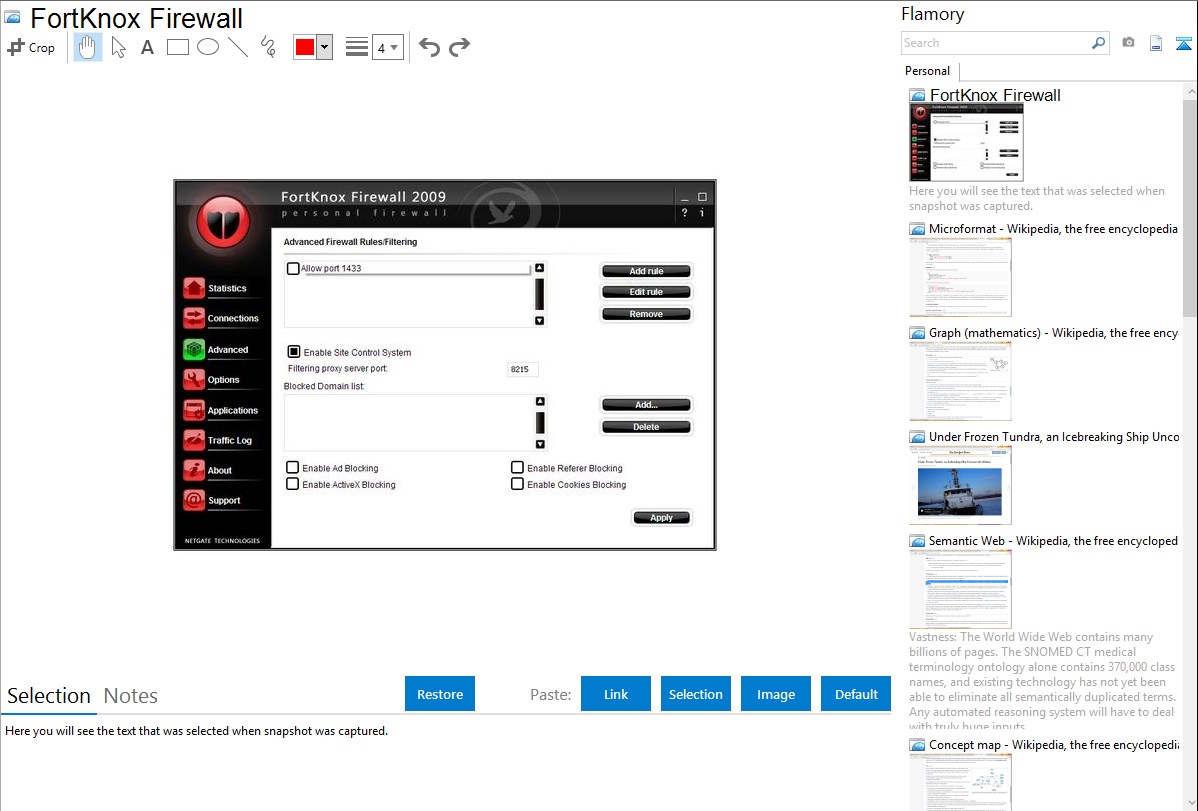Enable ActiveX Blocking checkbox
Viewport: 1198px width, 811px height.
[x=293, y=484]
